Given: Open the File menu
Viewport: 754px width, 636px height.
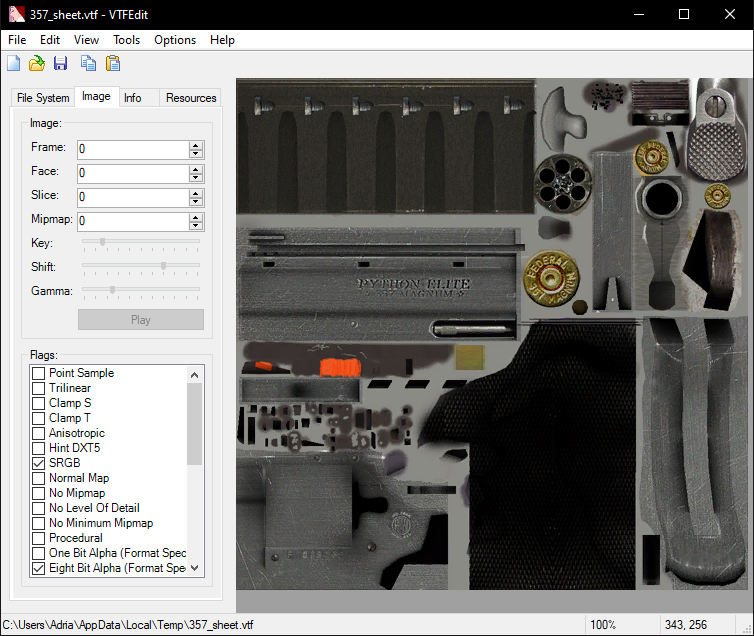Looking at the screenshot, I should click(17, 40).
